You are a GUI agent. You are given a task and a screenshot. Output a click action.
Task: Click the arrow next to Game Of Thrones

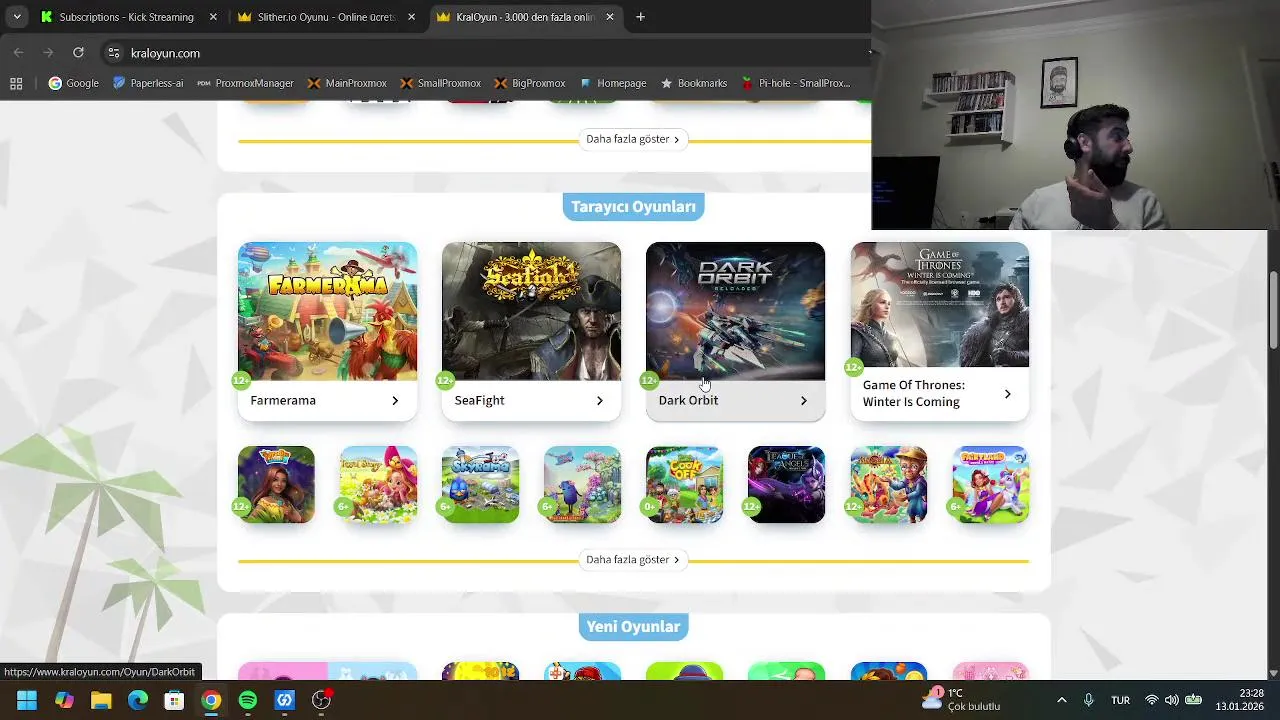pyautogui.click(x=1007, y=394)
